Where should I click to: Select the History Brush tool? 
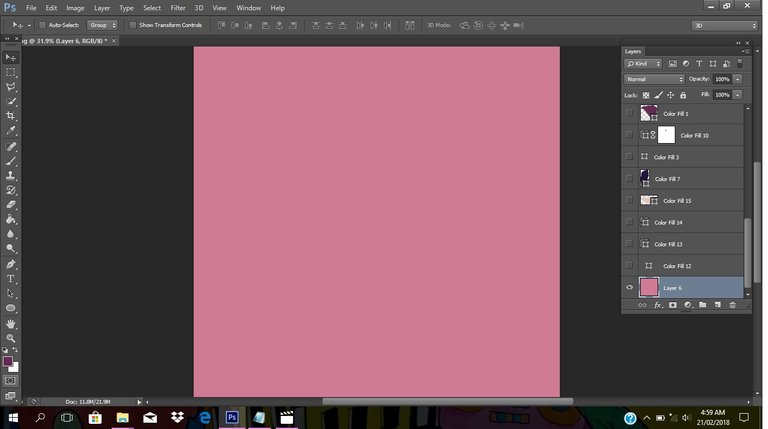[x=10, y=190]
